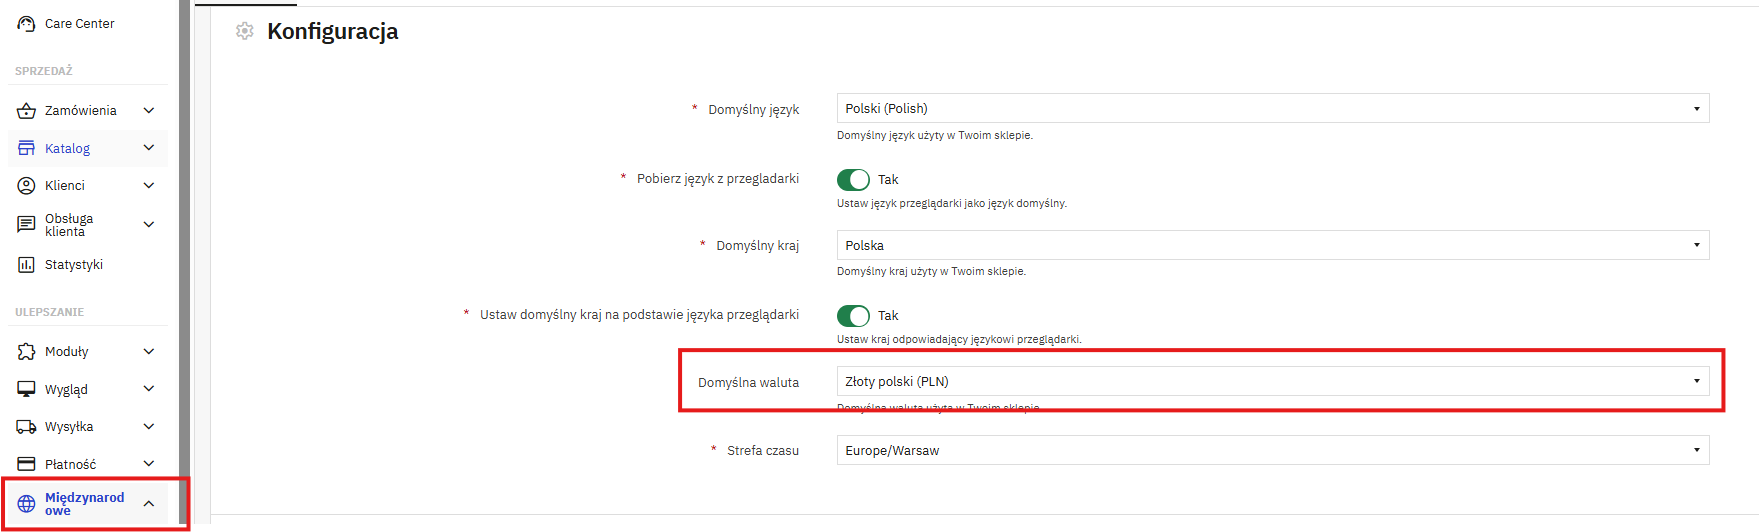Open the Domyślna waluta dropdown
The height and width of the screenshot is (532, 1759).
coord(1272,381)
